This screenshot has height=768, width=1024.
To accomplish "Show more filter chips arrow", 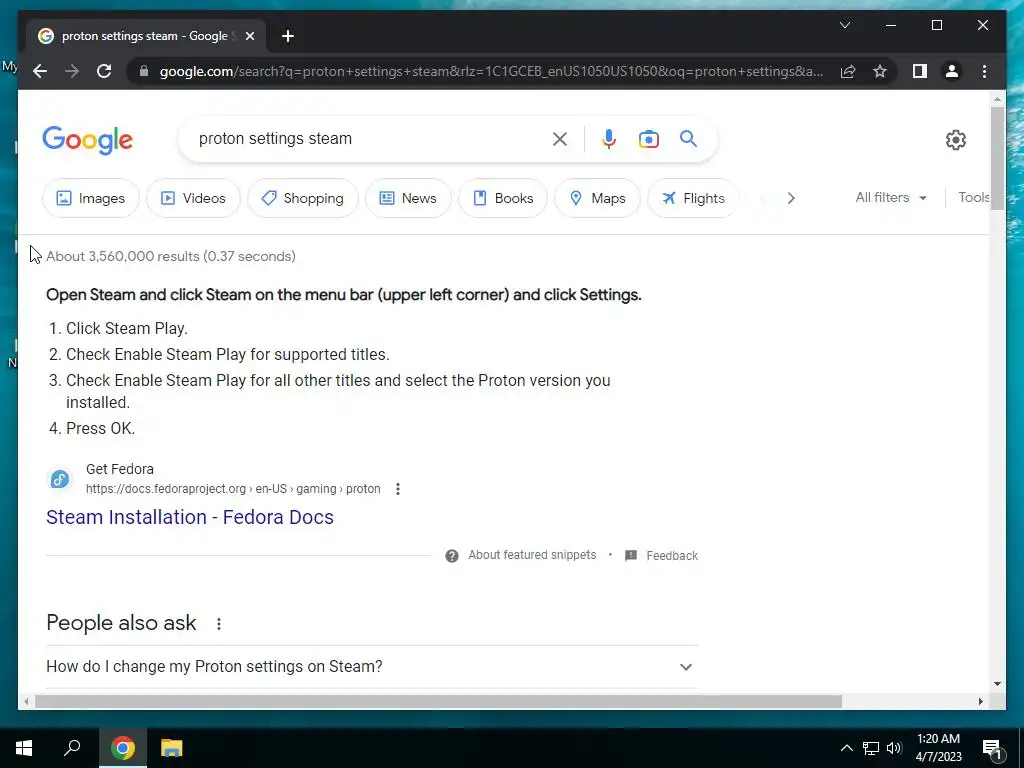I will [x=791, y=198].
